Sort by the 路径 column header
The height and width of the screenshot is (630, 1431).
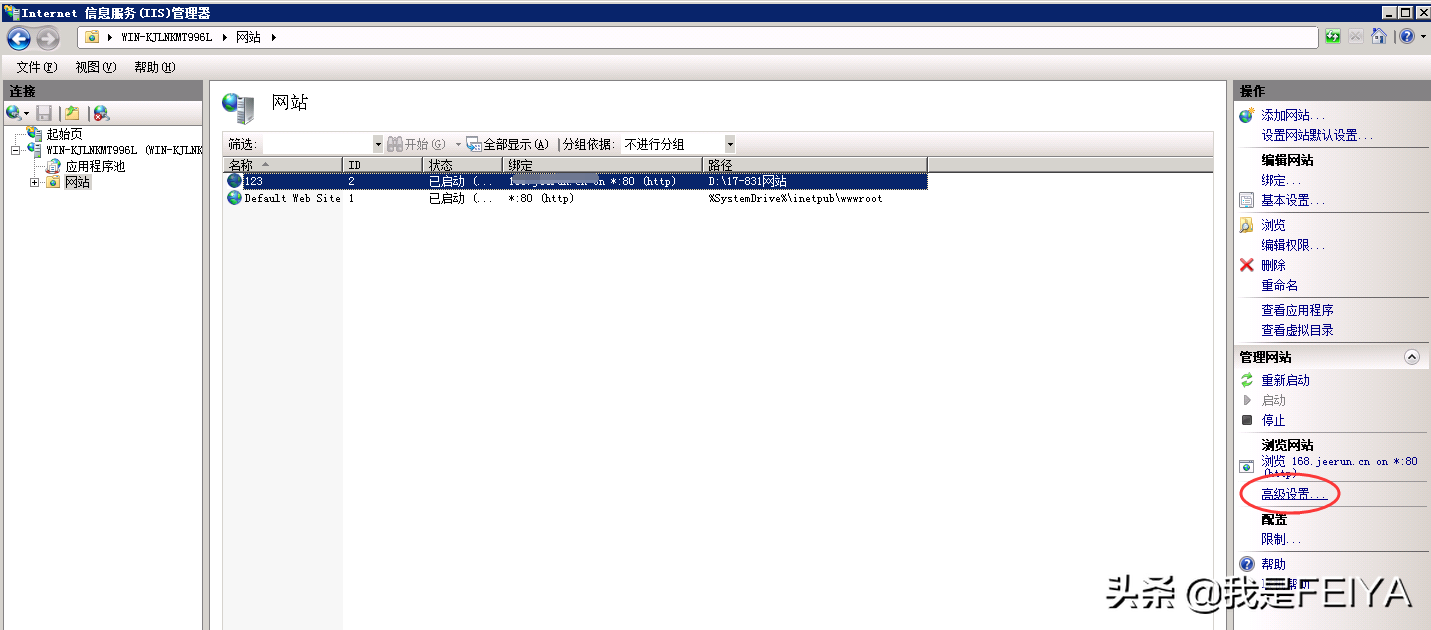coord(815,164)
